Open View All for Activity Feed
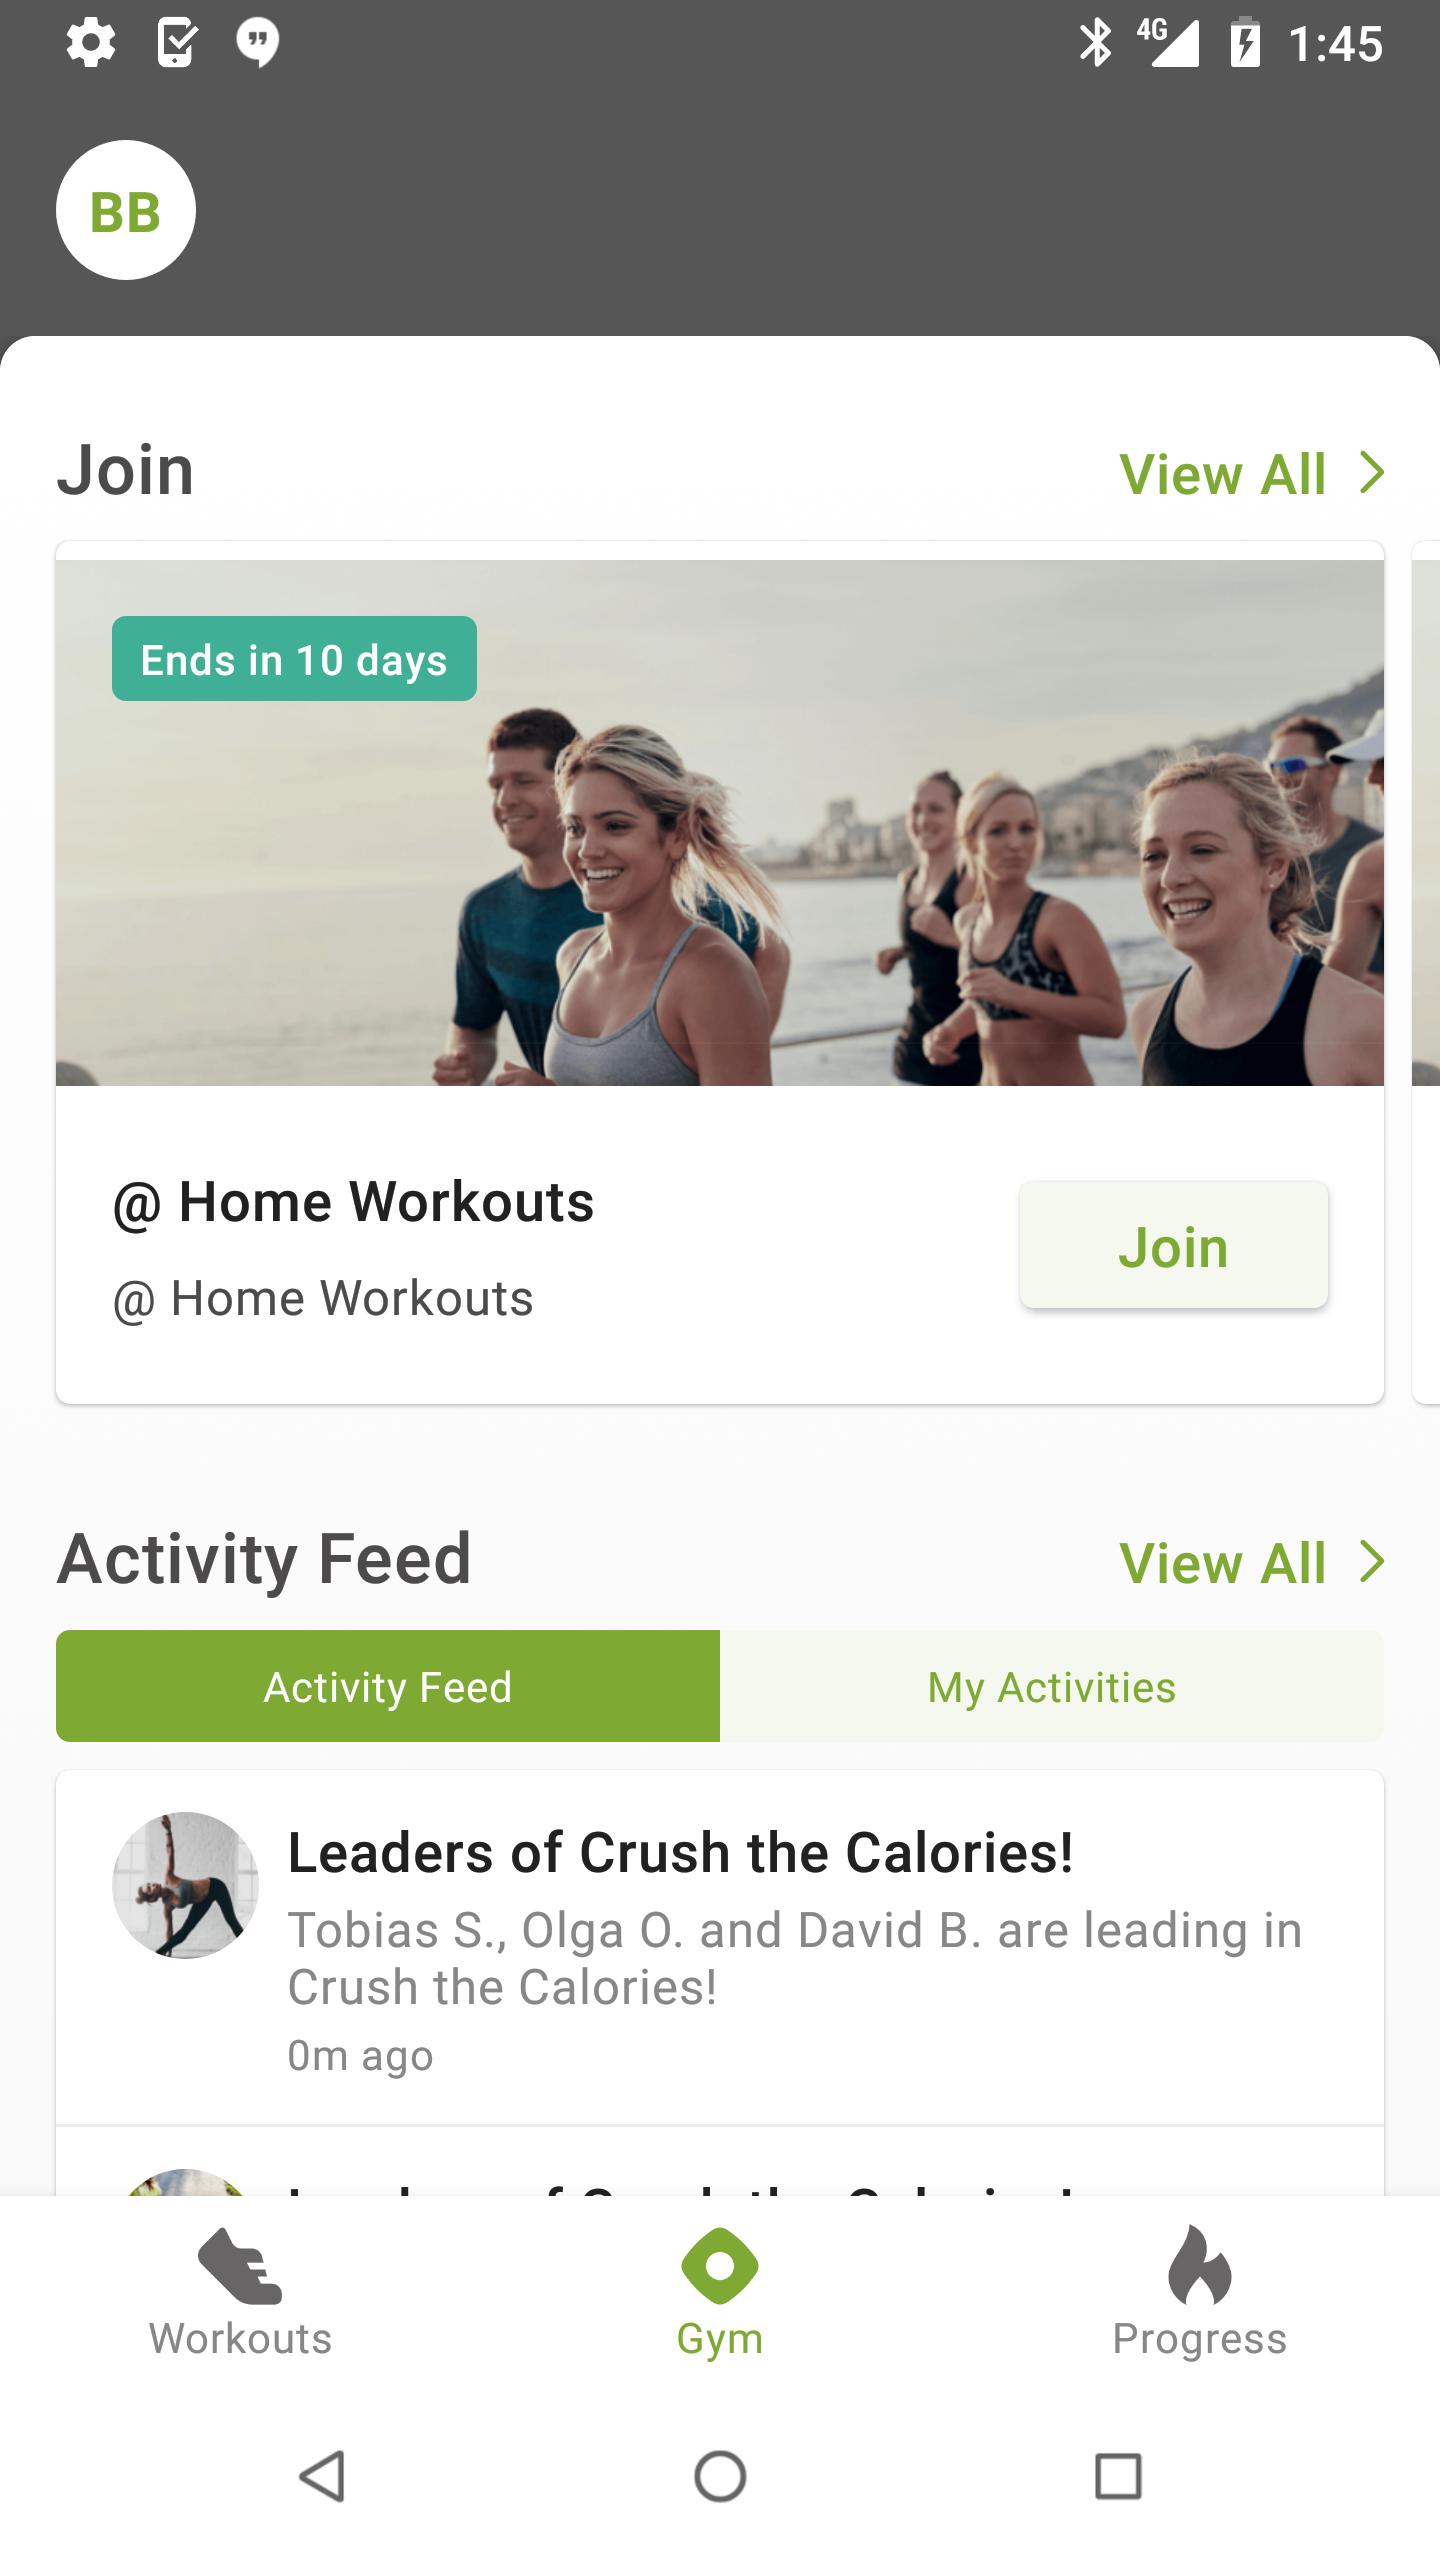1440x2560 pixels. pyautogui.click(x=1222, y=1562)
